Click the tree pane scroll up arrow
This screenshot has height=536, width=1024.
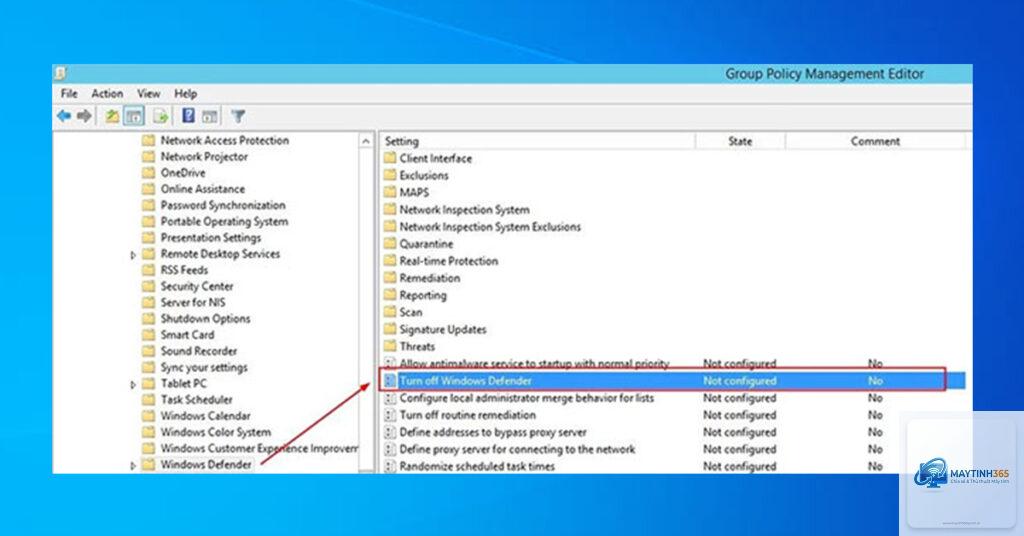(x=366, y=141)
